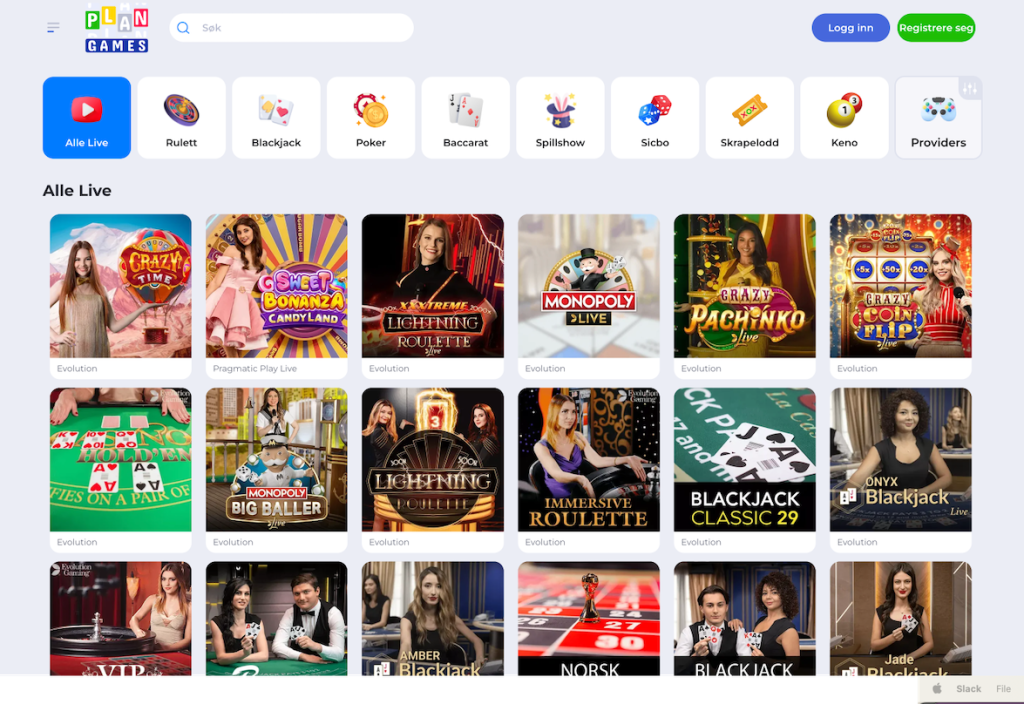Open the hamburger menu icon
Image resolution: width=1024 pixels, height=704 pixels.
click(53, 27)
